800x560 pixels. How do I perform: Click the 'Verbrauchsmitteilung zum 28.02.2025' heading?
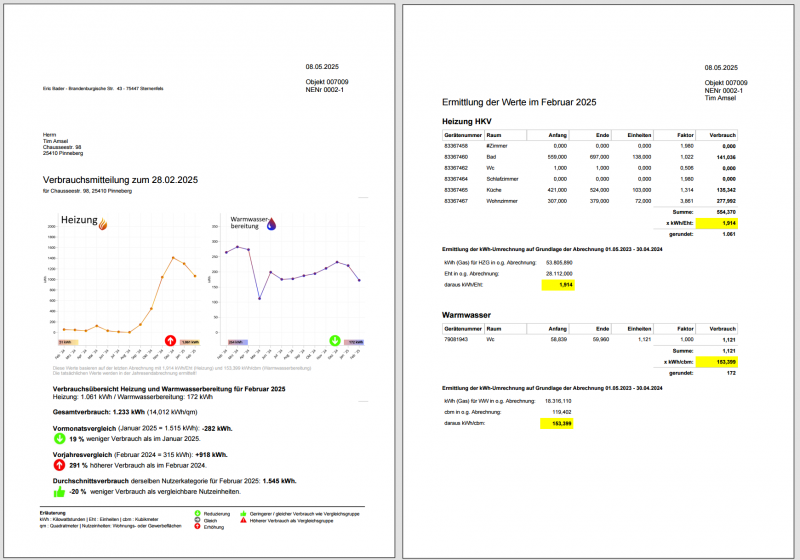(x=120, y=180)
